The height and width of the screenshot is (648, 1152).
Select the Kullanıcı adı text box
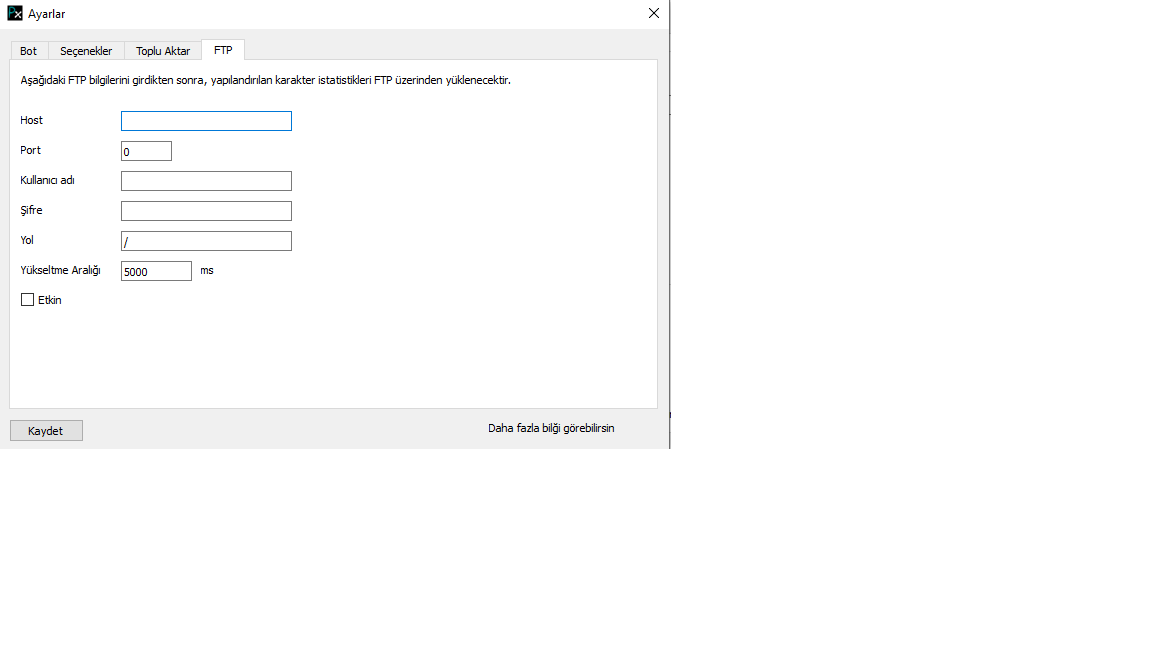[x=206, y=181]
